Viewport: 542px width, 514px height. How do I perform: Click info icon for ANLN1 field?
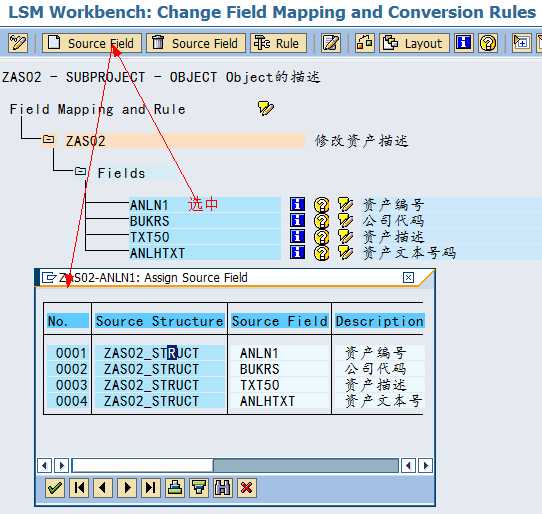click(297, 204)
